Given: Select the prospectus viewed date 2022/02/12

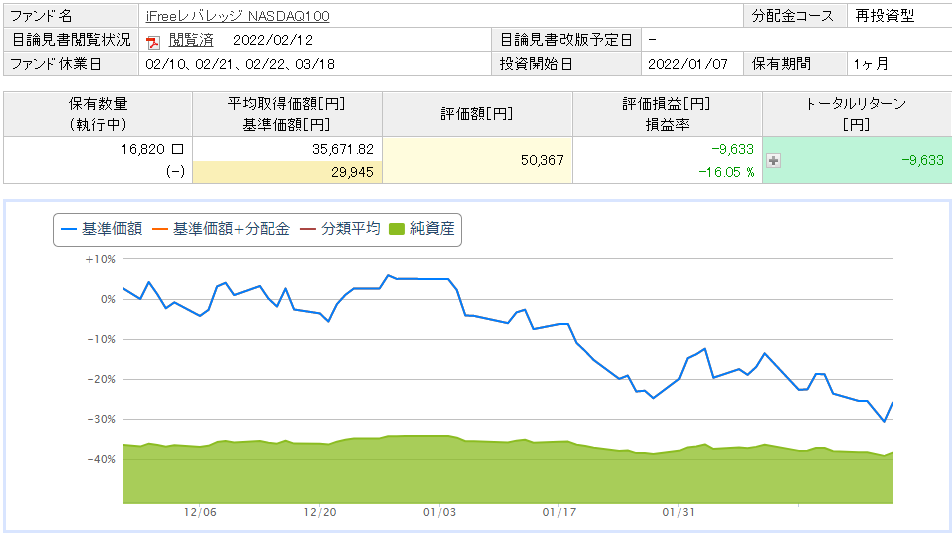Looking at the screenshot, I should 273,40.
